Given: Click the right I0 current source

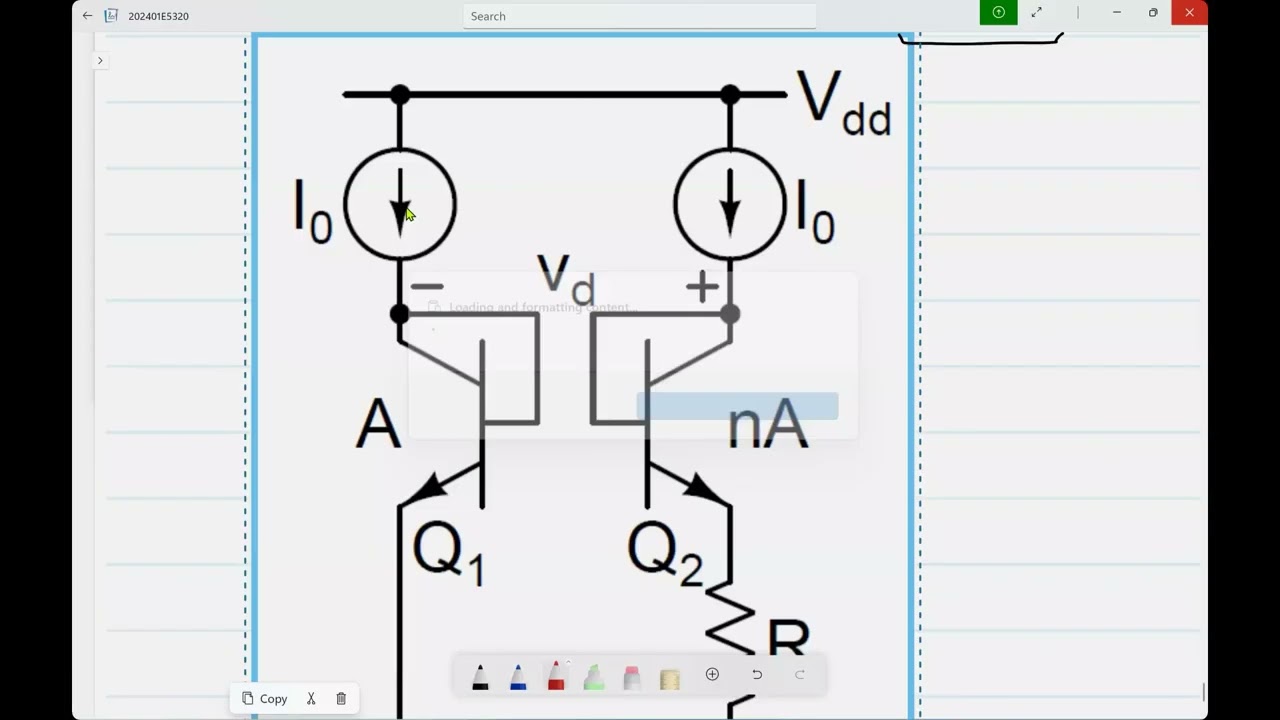Looking at the screenshot, I should [730, 205].
